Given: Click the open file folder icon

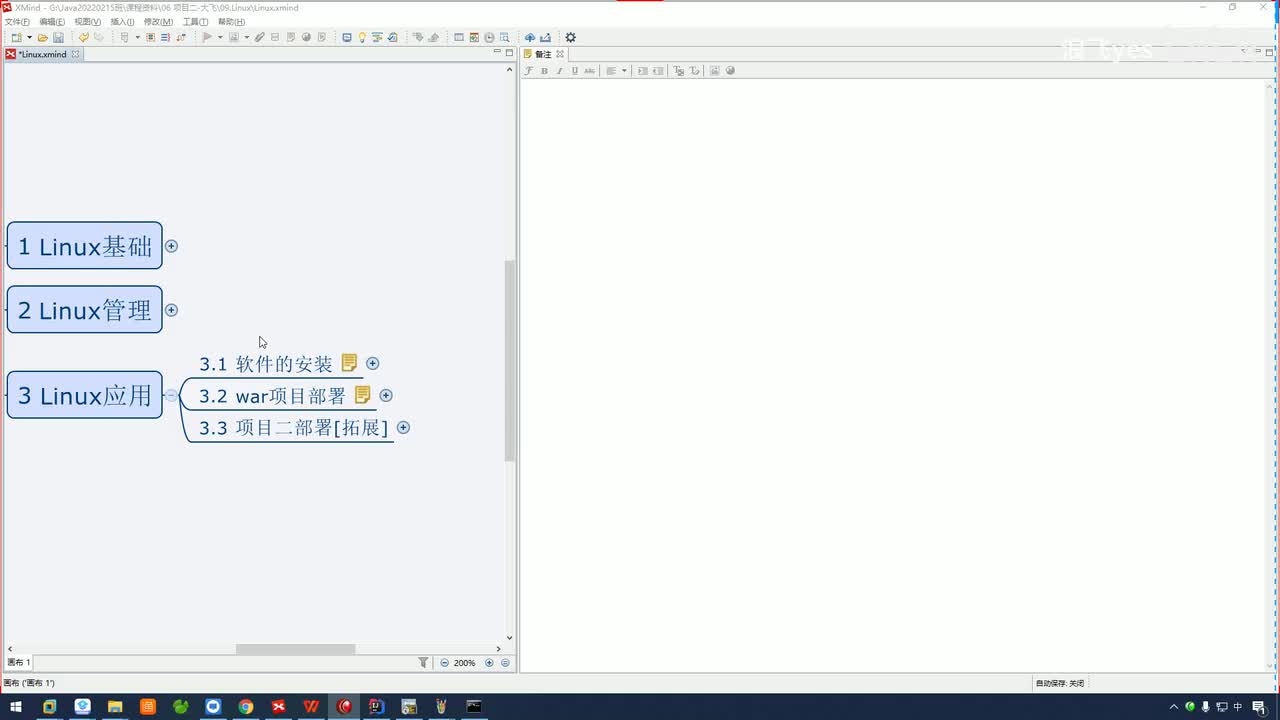Looking at the screenshot, I should [x=42, y=38].
